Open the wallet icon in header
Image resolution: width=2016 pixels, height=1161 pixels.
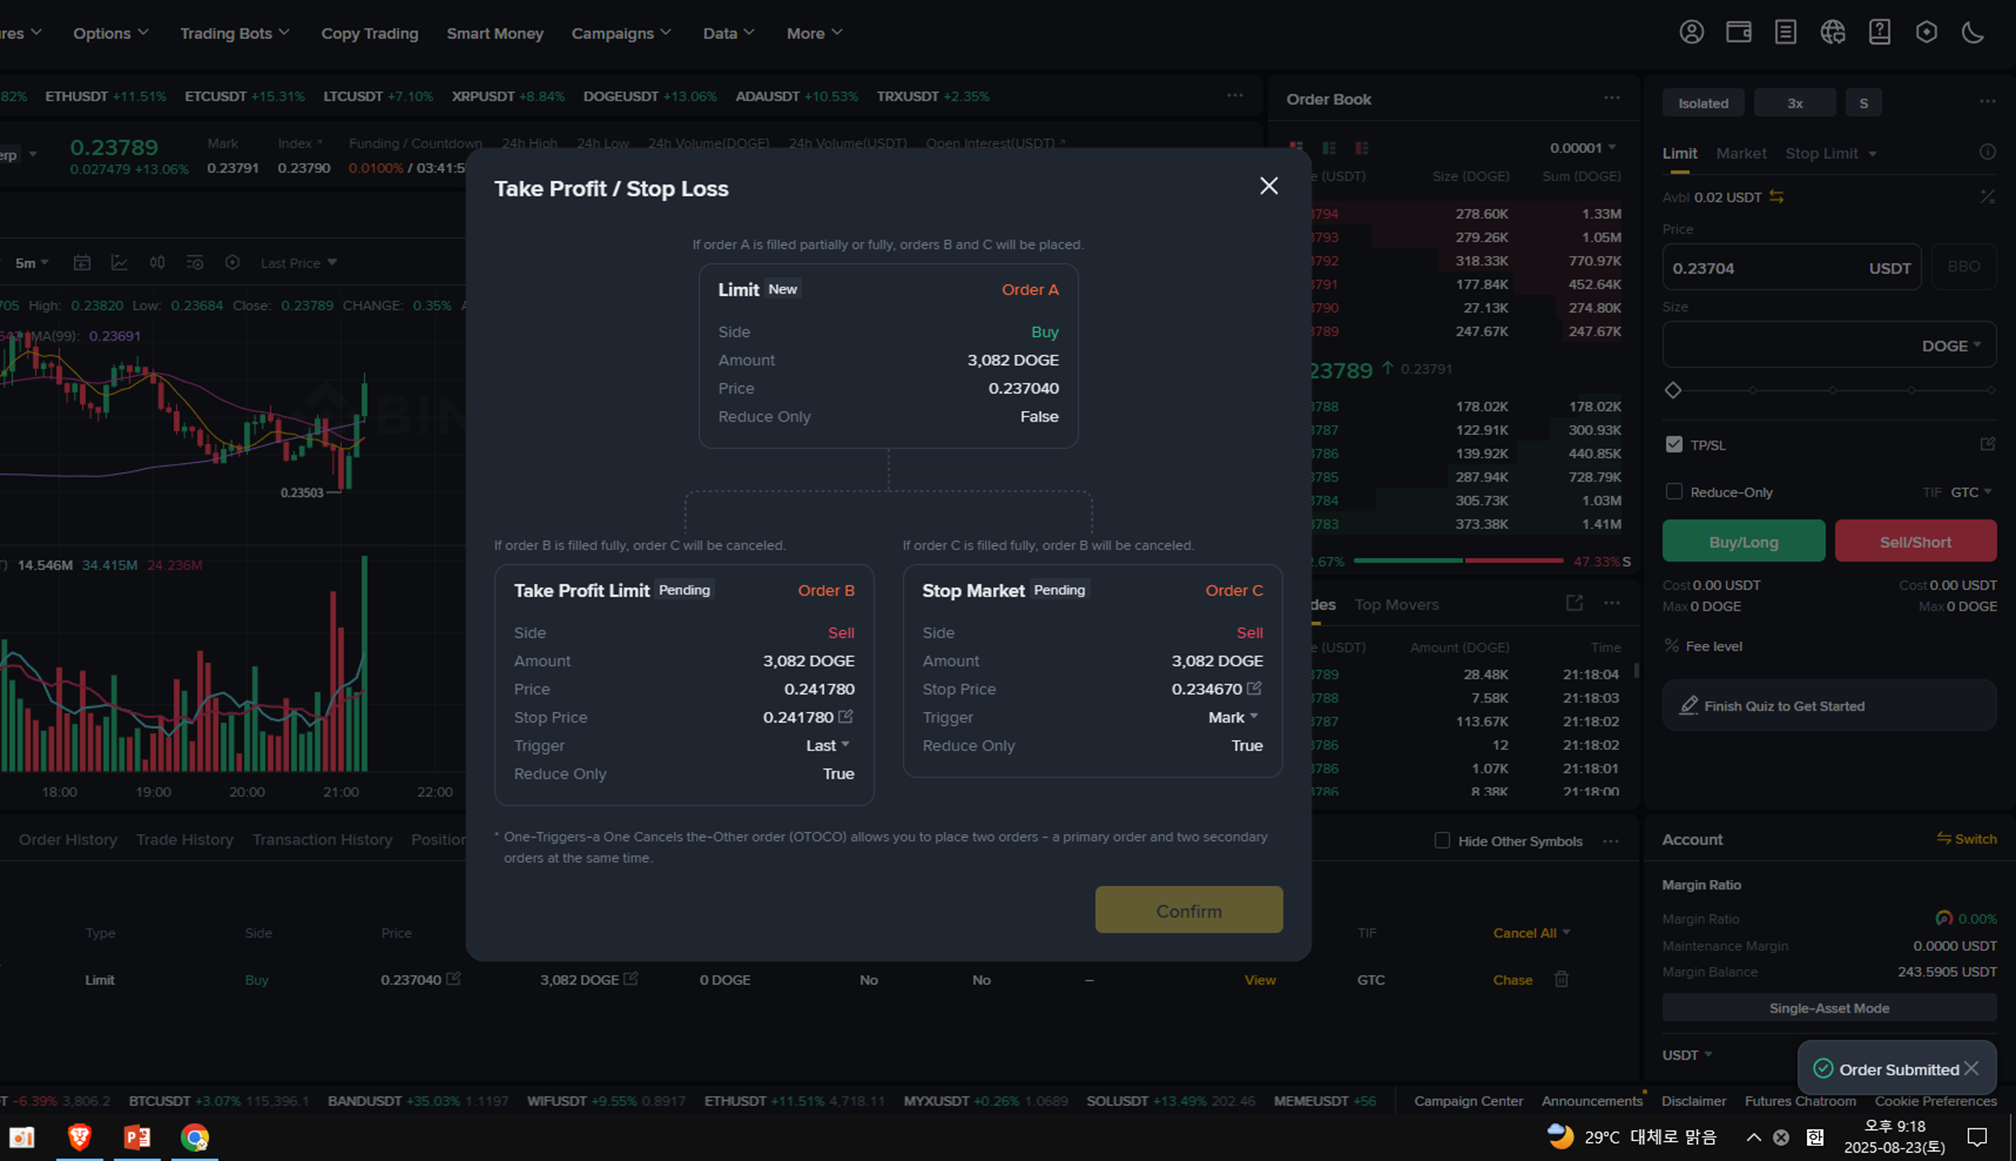coord(1738,33)
